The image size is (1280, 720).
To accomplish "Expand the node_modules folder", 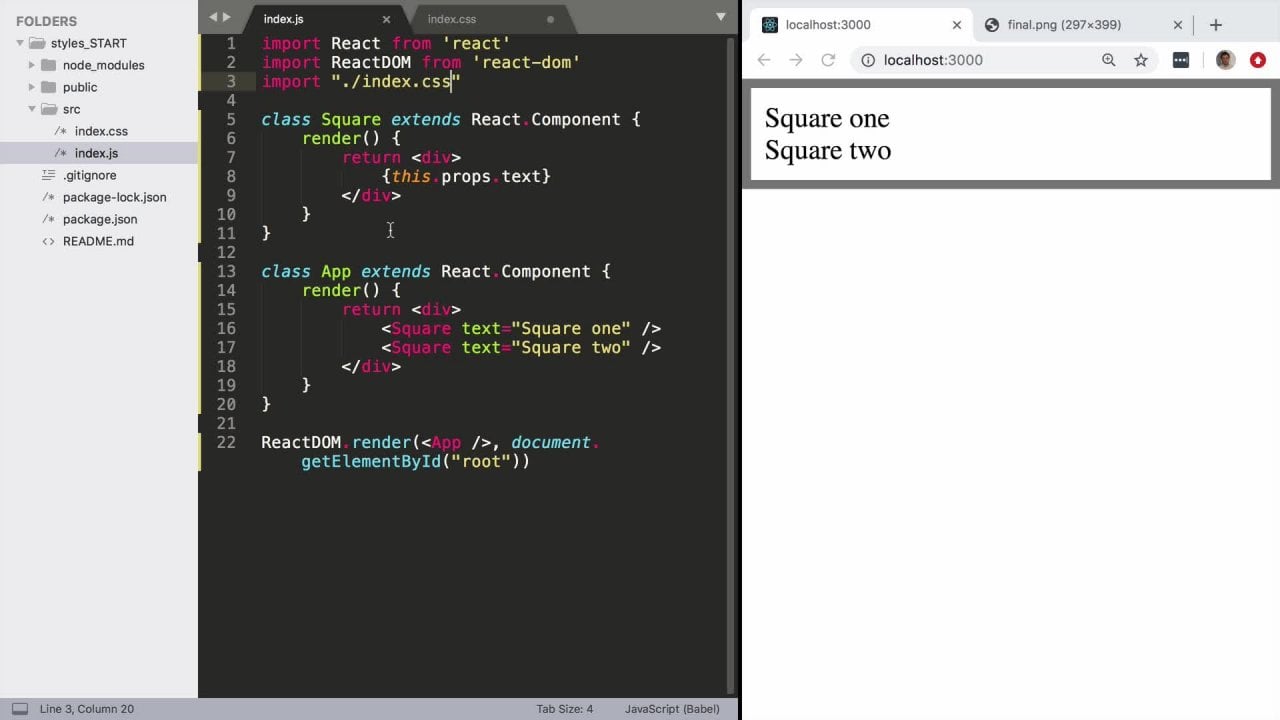I will pyautogui.click(x=32, y=65).
